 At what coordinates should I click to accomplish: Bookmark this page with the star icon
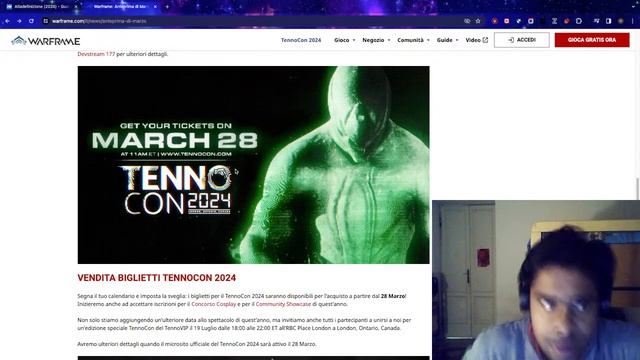[478, 21]
